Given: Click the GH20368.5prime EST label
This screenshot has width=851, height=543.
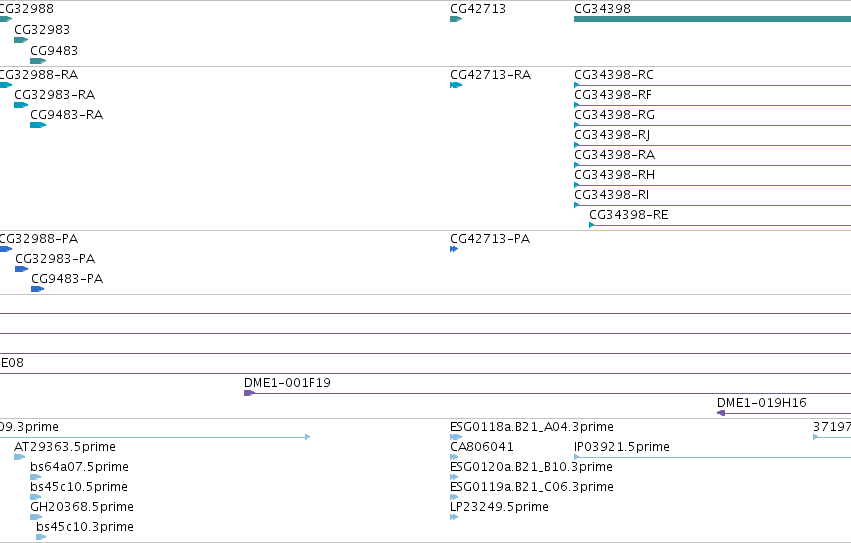Looking at the screenshot, I should tap(82, 507).
